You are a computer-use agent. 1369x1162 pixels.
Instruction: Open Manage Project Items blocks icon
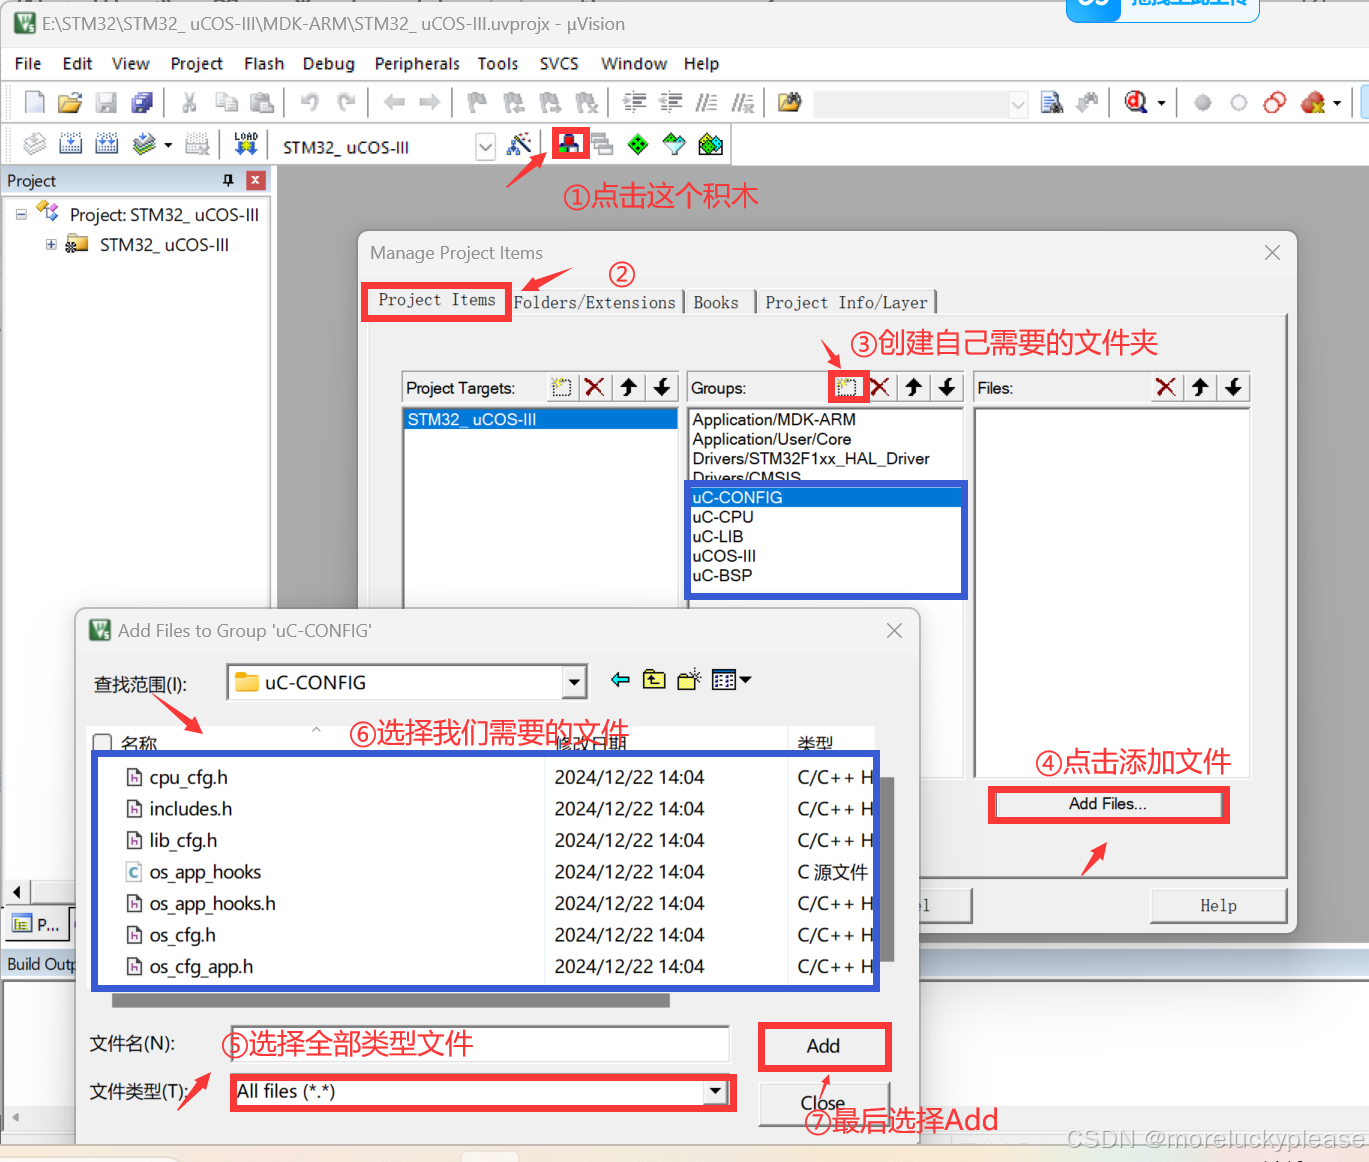(568, 144)
